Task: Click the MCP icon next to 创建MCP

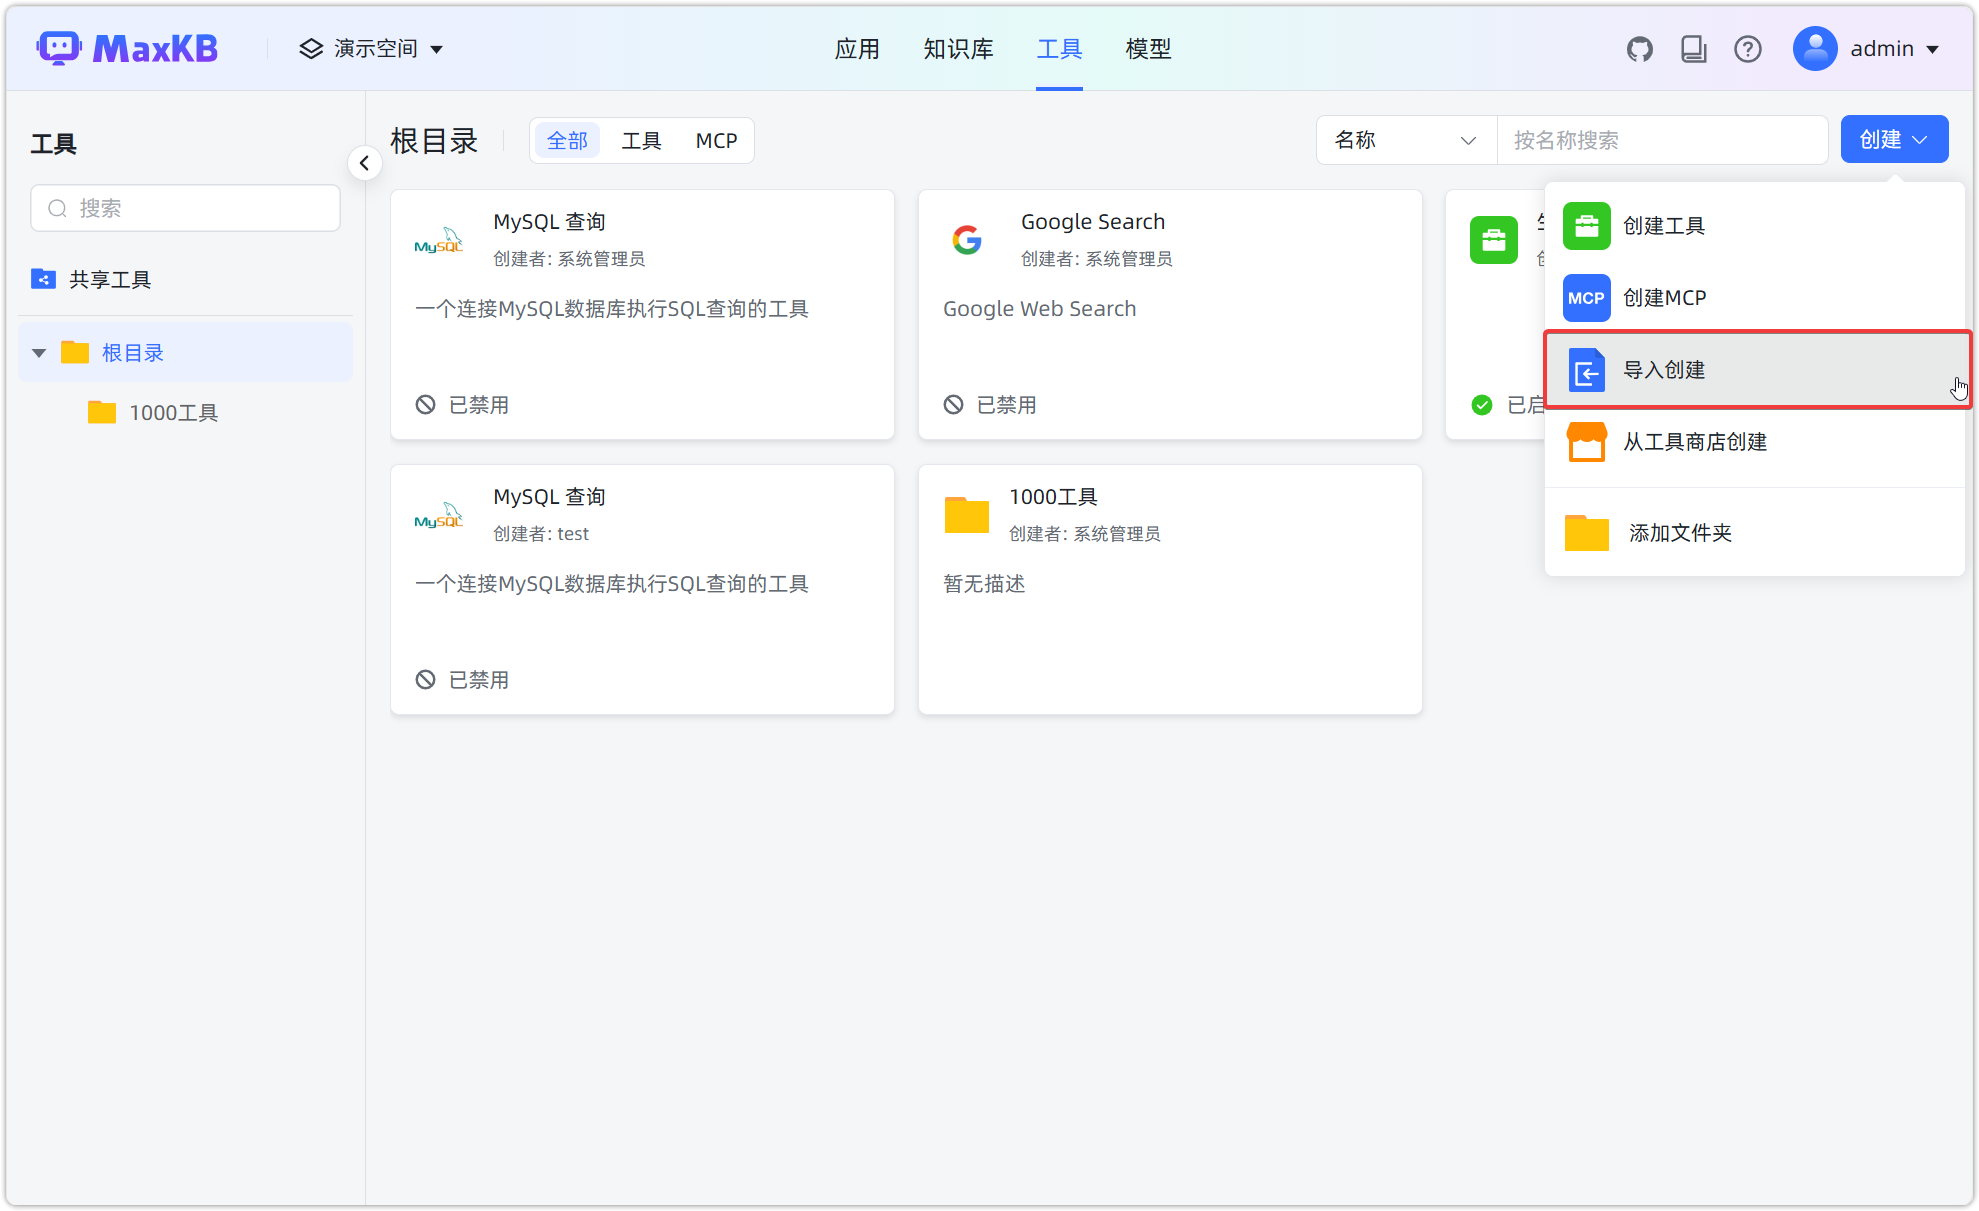Action: tap(1586, 297)
